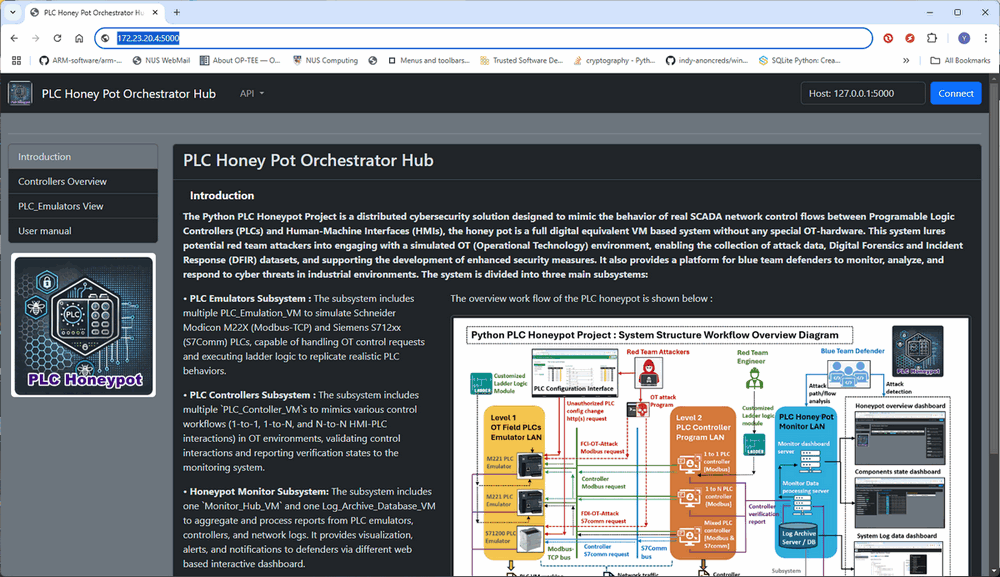The image size is (1000, 577).
Task: Focus the address bar with 172.23.20.4:5000
Action: [485, 38]
